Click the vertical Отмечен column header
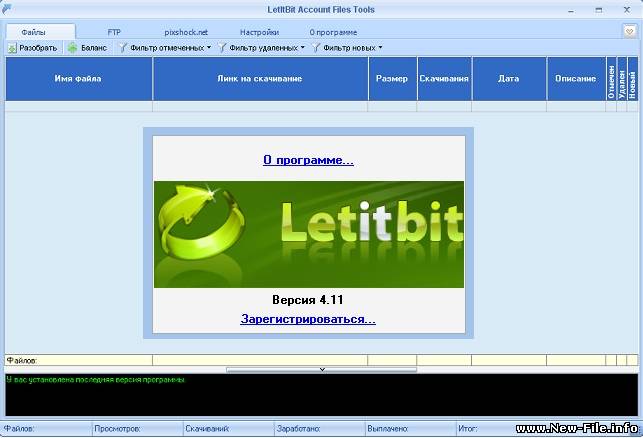 pos(611,78)
